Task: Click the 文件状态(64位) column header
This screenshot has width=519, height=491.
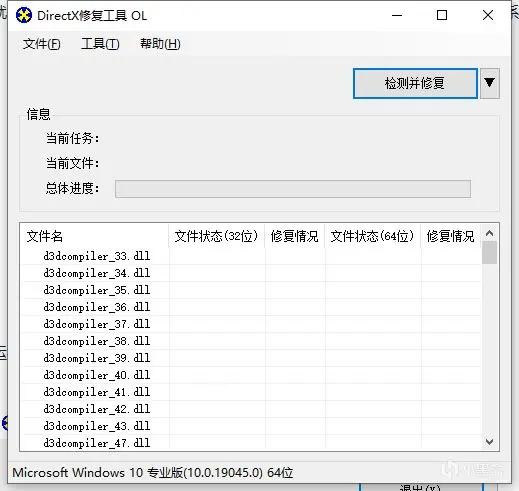Action: (x=372, y=236)
